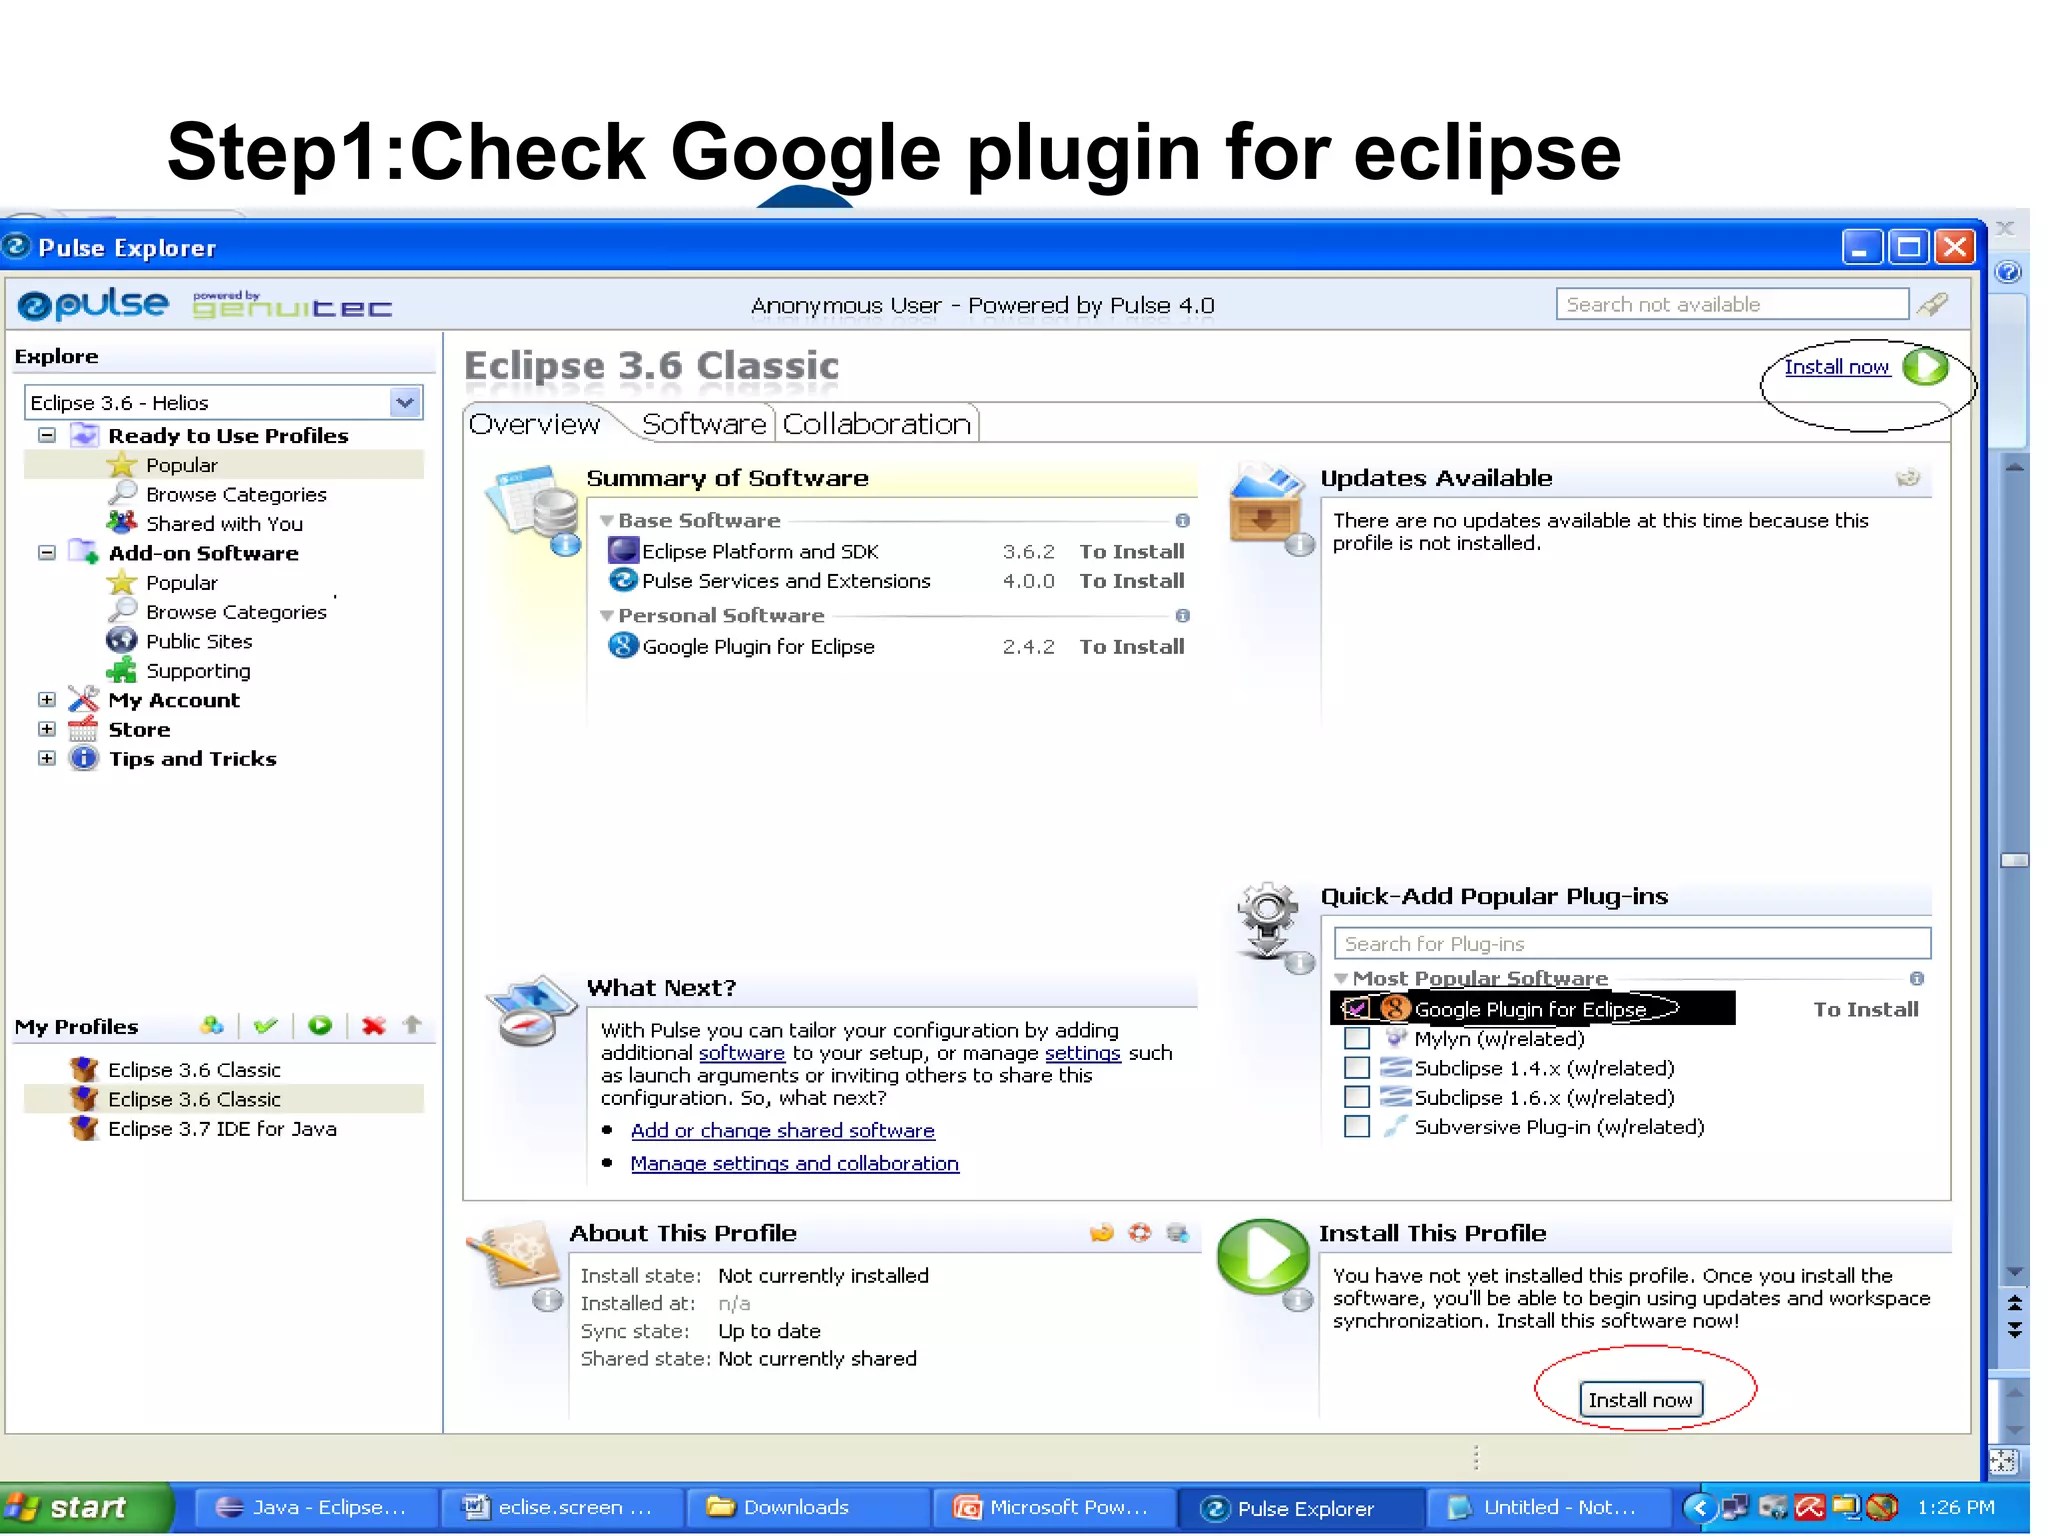Click the Eclipse Platform and SDK icon
The height and width of the screenshot is (1536, 2048).
(x=623, y=550)
